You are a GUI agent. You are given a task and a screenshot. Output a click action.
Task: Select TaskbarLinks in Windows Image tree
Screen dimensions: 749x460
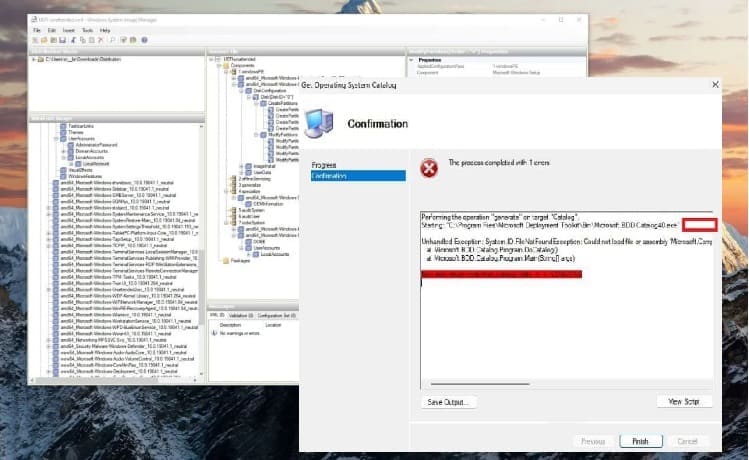[81, 126]
